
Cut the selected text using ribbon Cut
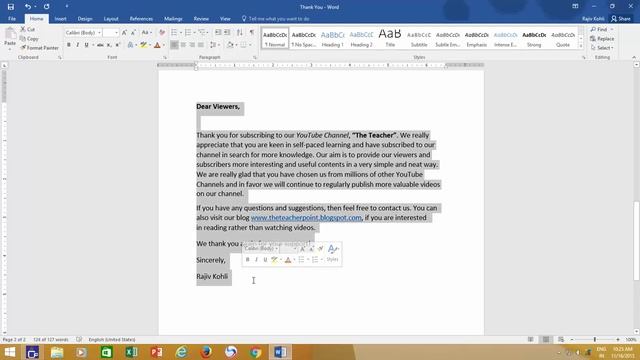(x=28, y=29)
